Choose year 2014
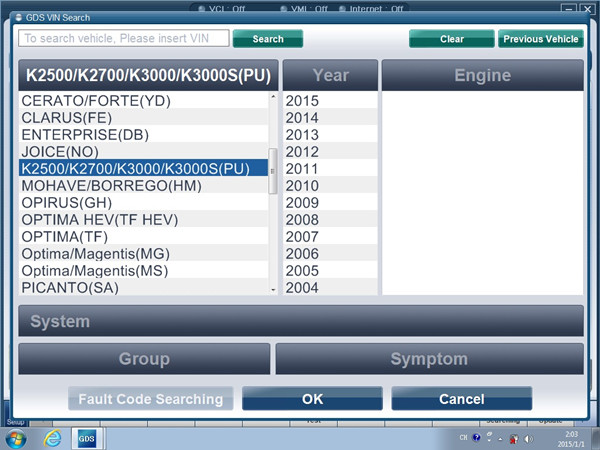 (330, 117)
